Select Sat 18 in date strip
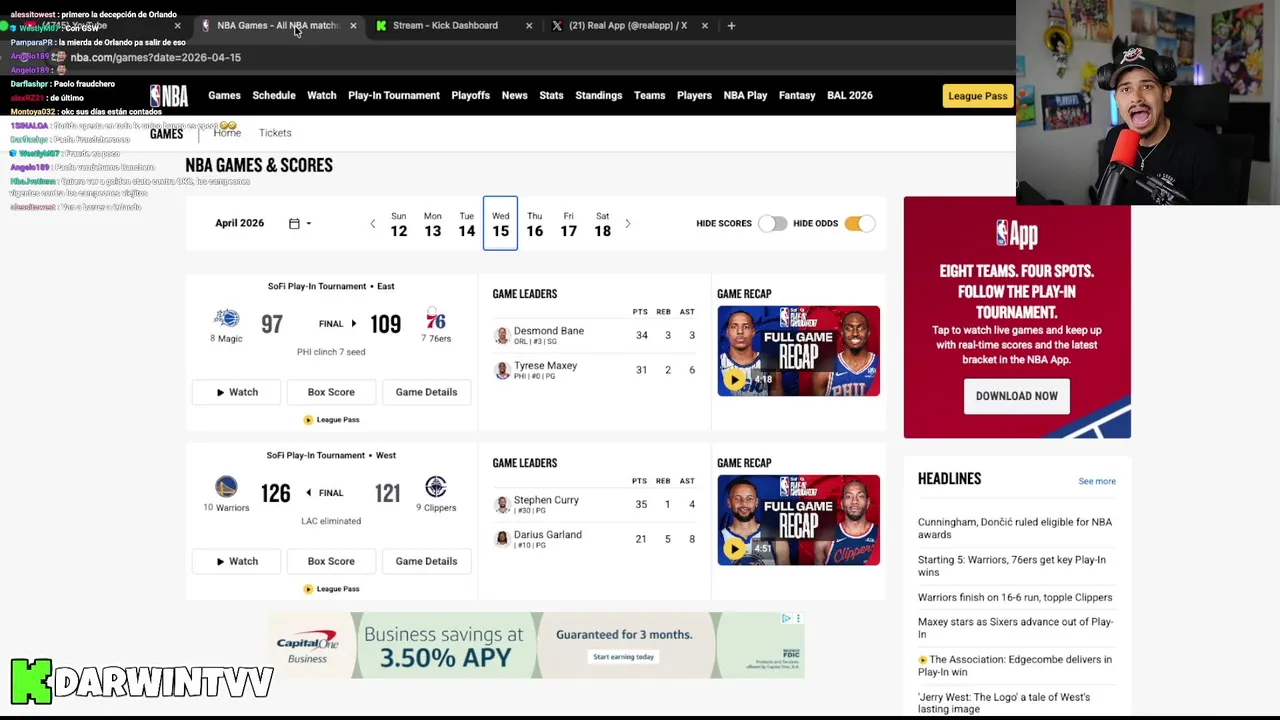The width and height of the screenshot is (1280, 720). pos(602,224)
